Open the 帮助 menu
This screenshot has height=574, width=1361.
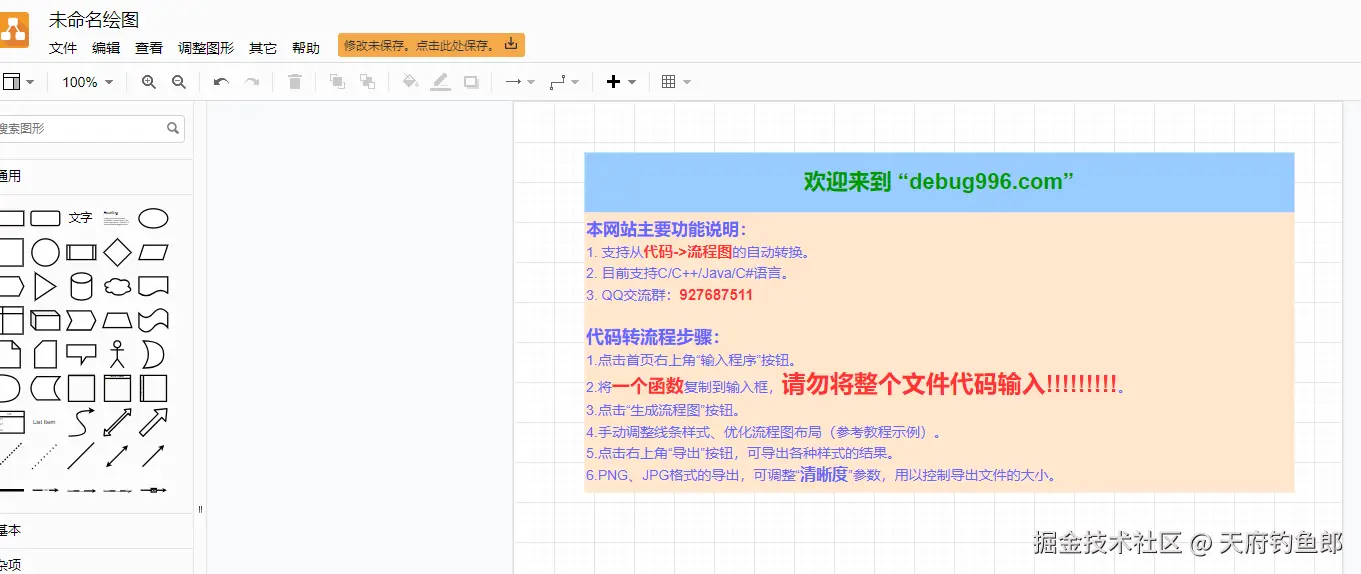point(306,48)
